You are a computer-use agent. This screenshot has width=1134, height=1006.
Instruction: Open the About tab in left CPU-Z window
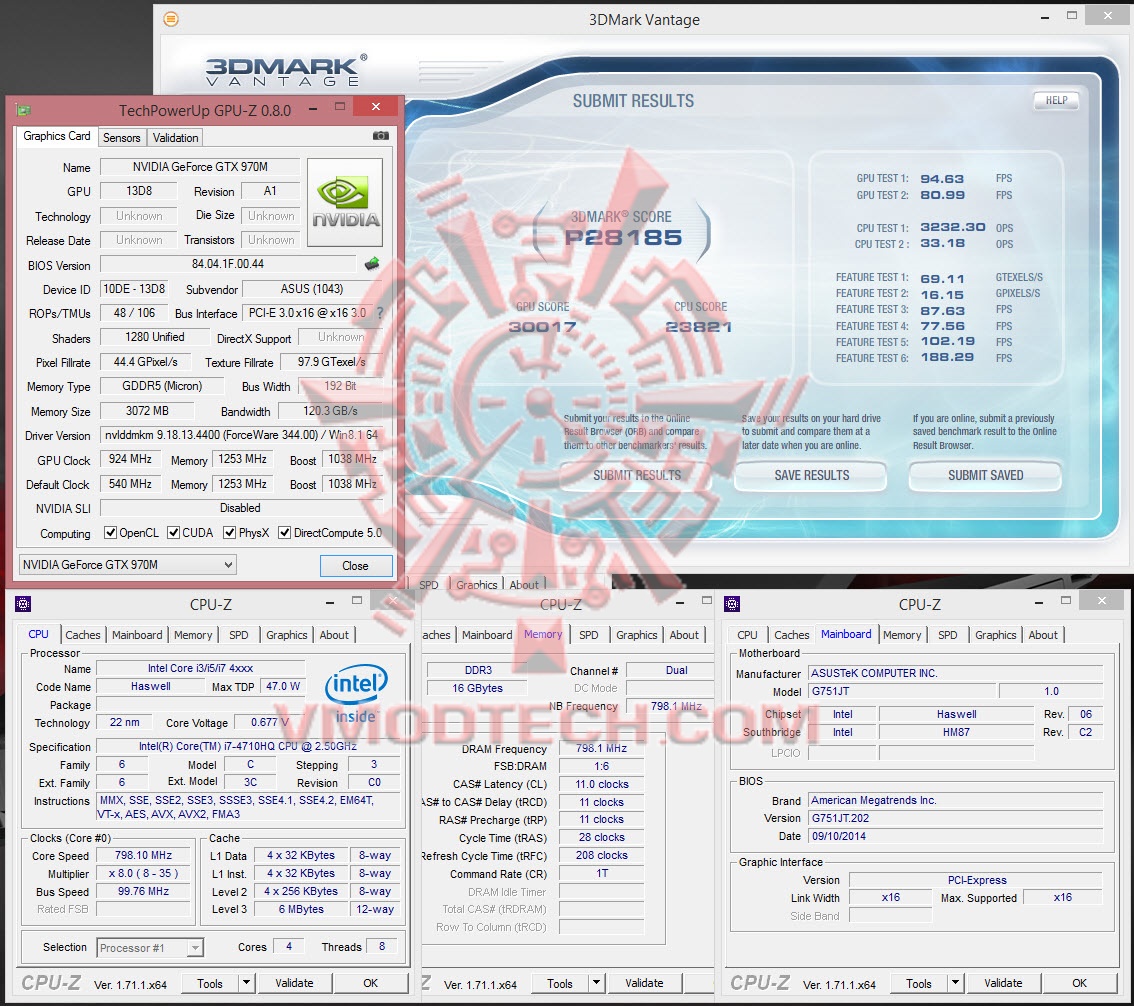tap(334, 634)
